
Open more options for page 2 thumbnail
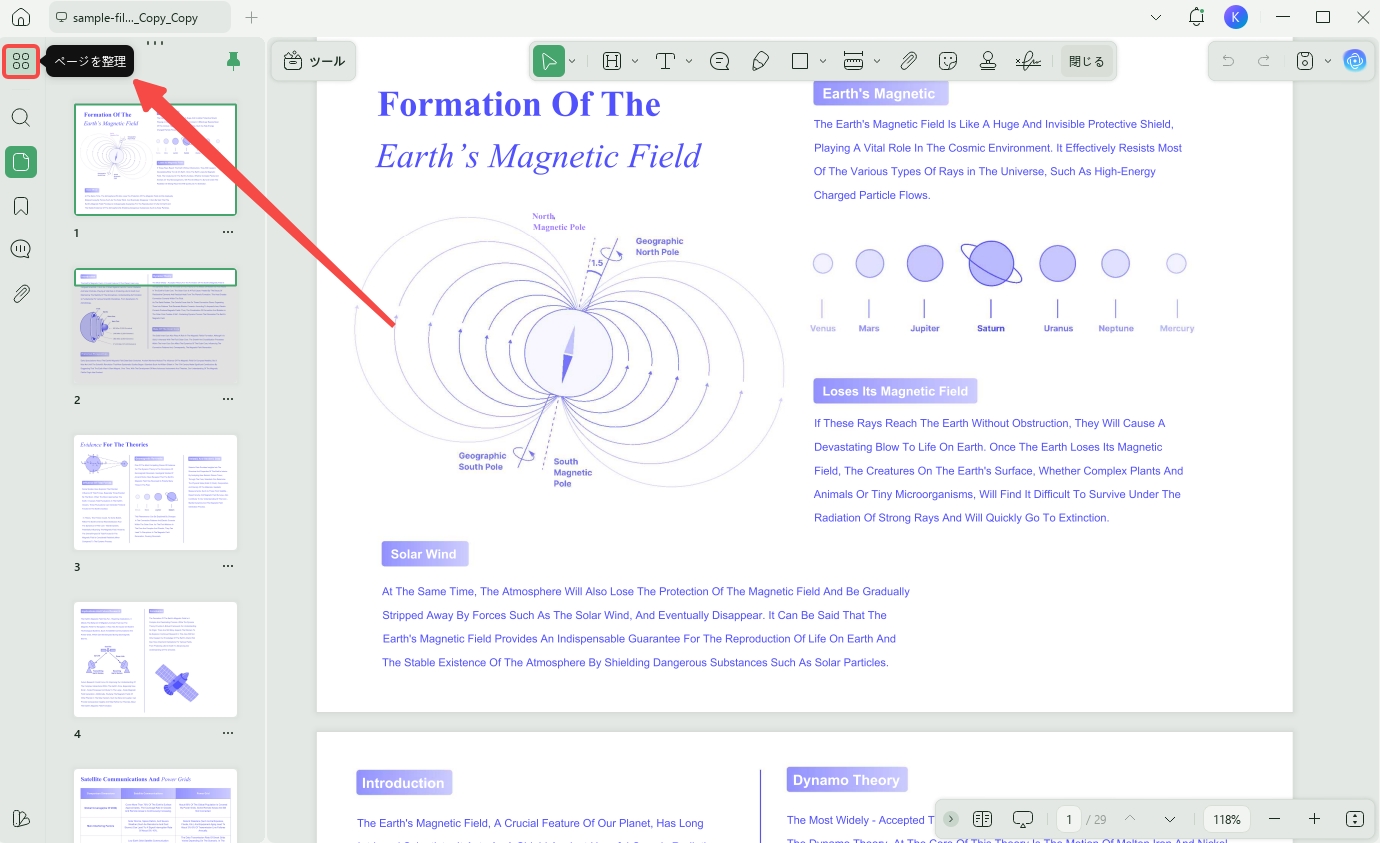(228, 399)
